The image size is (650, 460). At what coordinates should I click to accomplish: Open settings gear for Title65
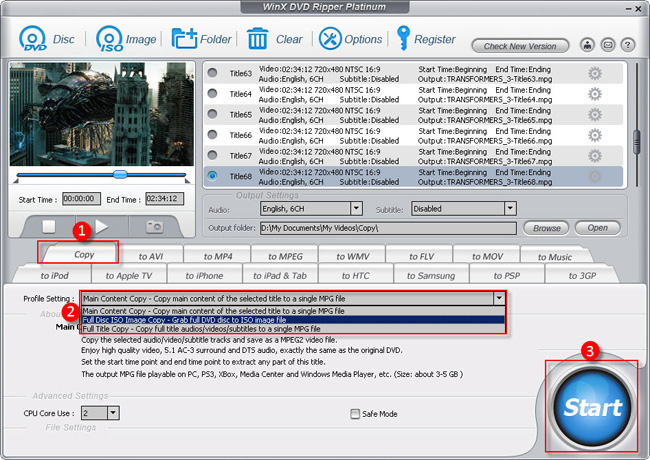click(595, 115)
